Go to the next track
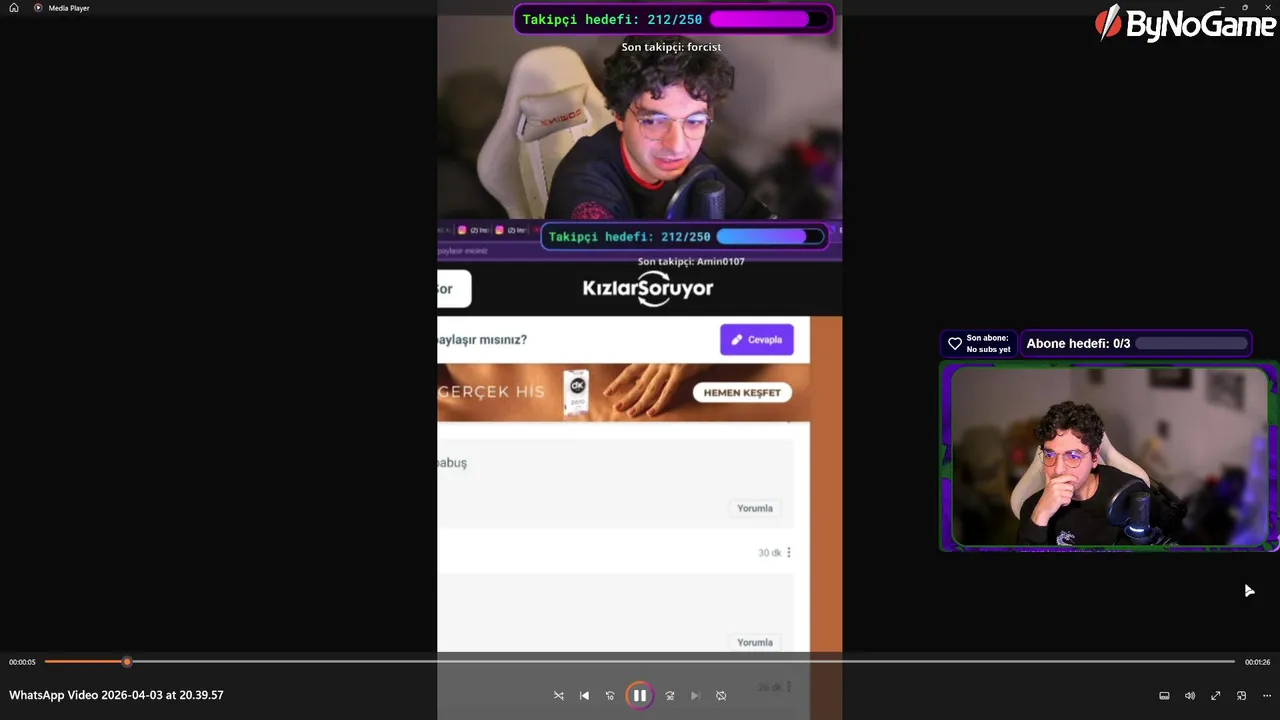Screen dimensions: 1280x720 tap(695, 695)
